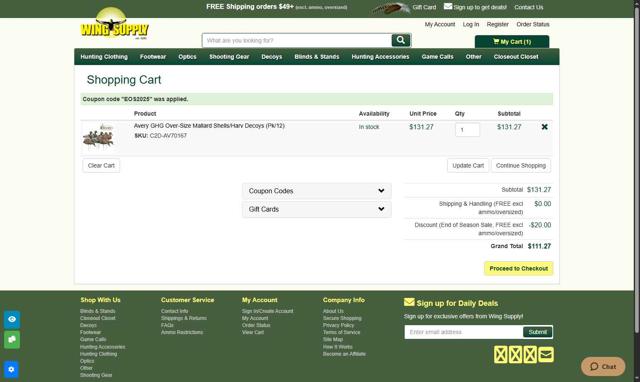The width and height of the screenshot is (640, 382).
Task: Click the Log In link
Action: 471,24
